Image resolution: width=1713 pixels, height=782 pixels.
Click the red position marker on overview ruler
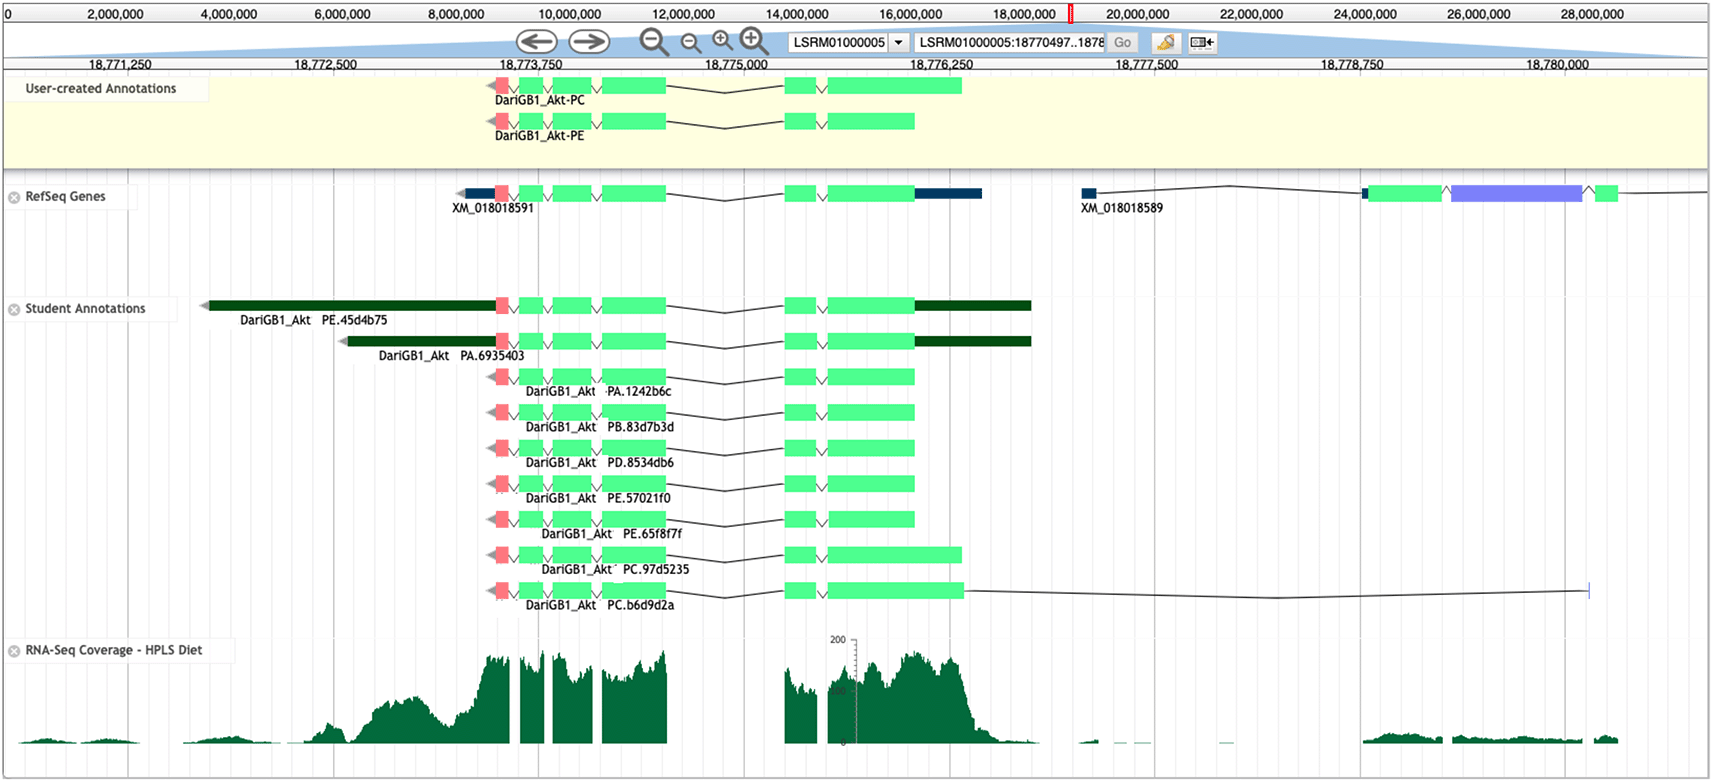(x=1071, y=14)
